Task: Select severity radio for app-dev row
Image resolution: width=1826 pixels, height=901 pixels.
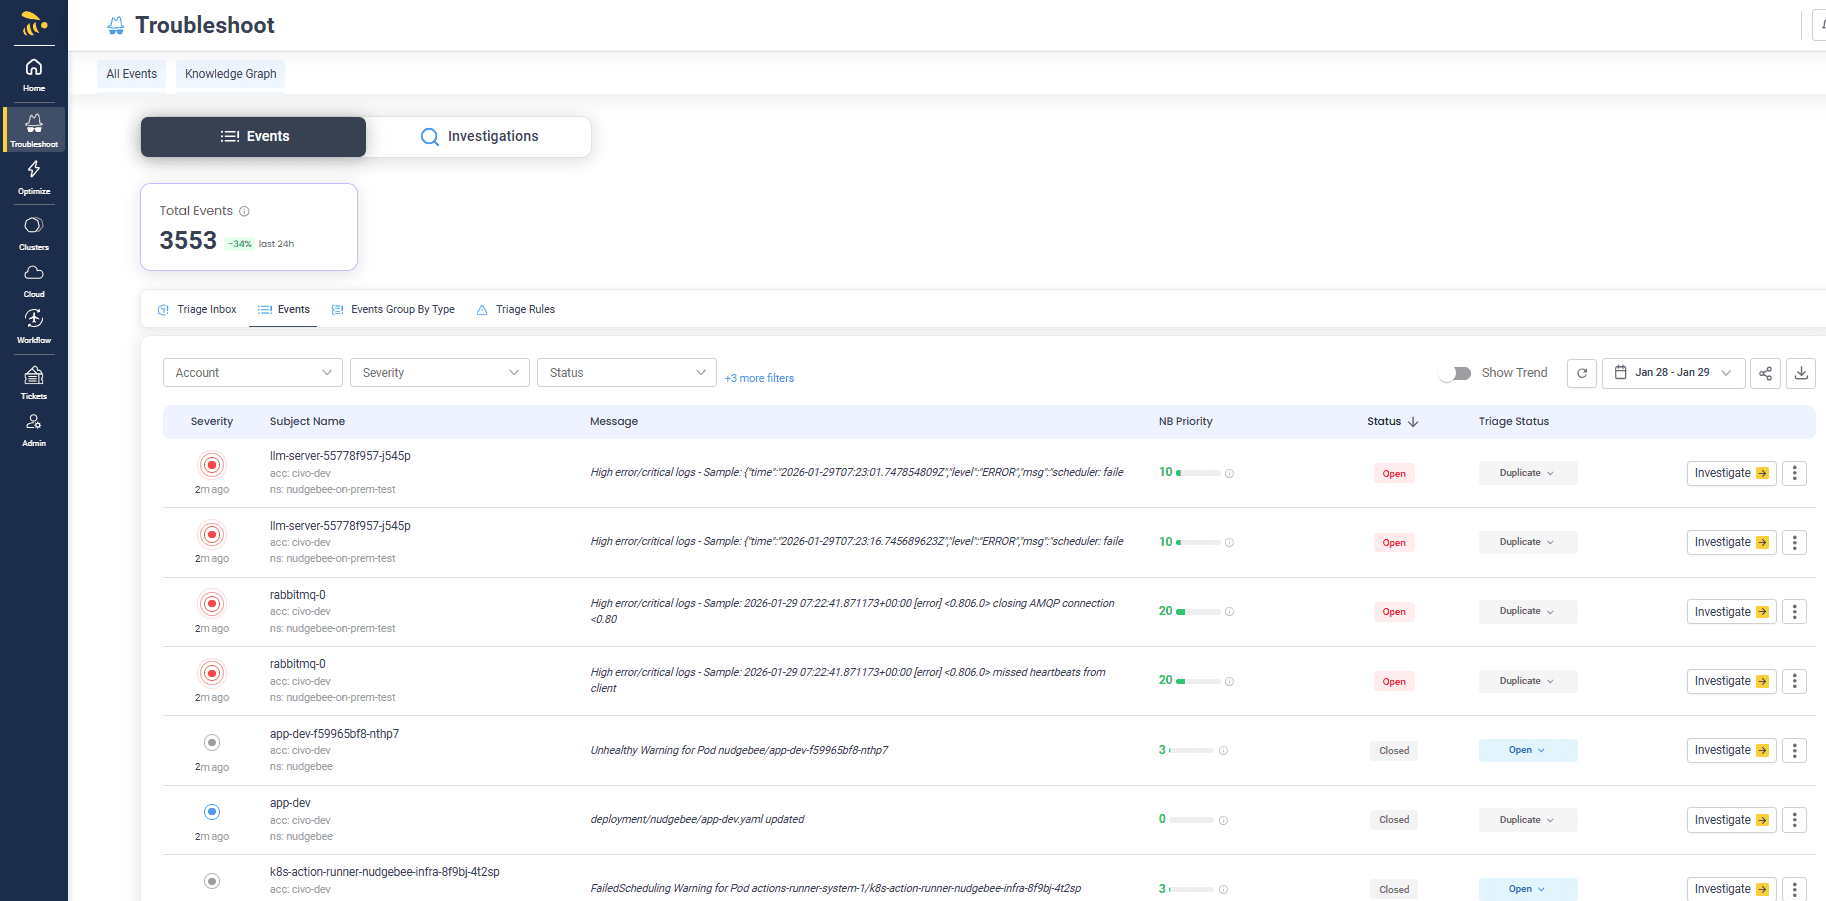Action: click(x=211, y=812)
